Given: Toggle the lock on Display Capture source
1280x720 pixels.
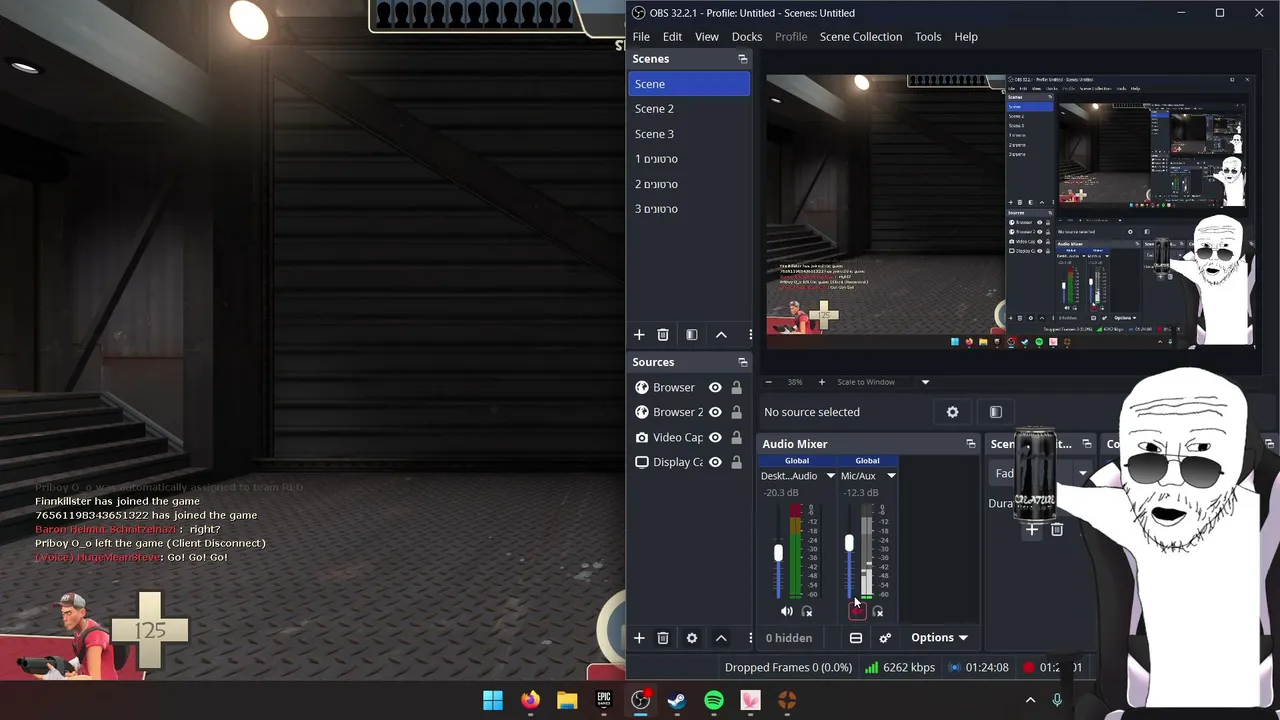Looking at the screenshot, I should click(737, 462).
